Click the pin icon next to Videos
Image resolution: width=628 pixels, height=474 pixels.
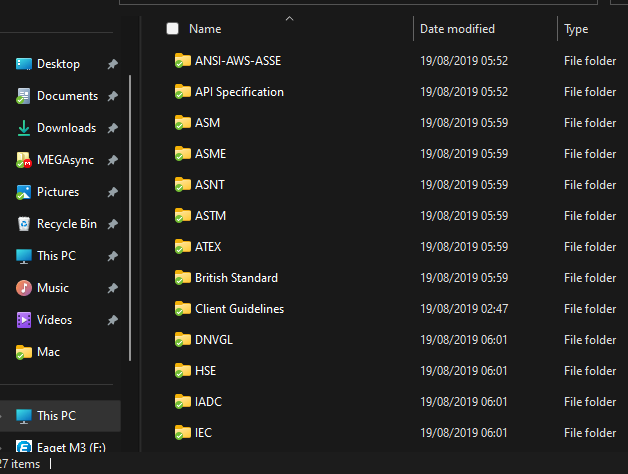tap(113, 320)
